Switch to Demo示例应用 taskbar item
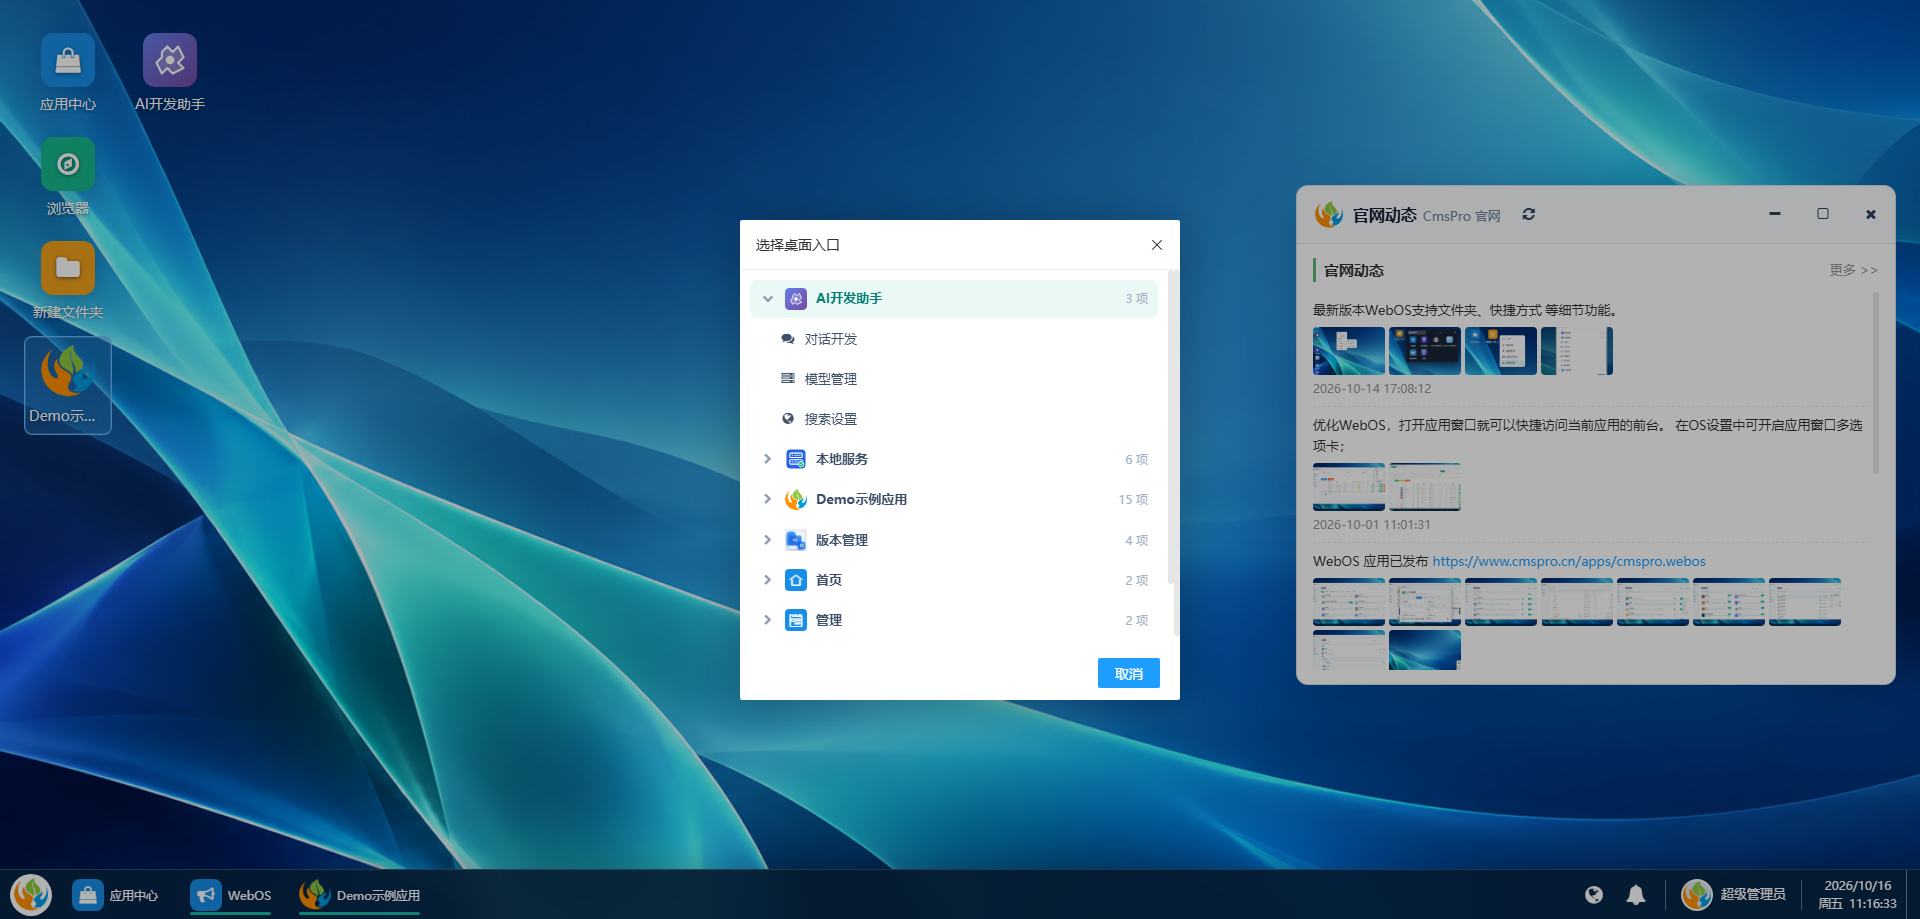Viewport: 1920px width, 919px height. pyautogui.click(x=360, y=895)
